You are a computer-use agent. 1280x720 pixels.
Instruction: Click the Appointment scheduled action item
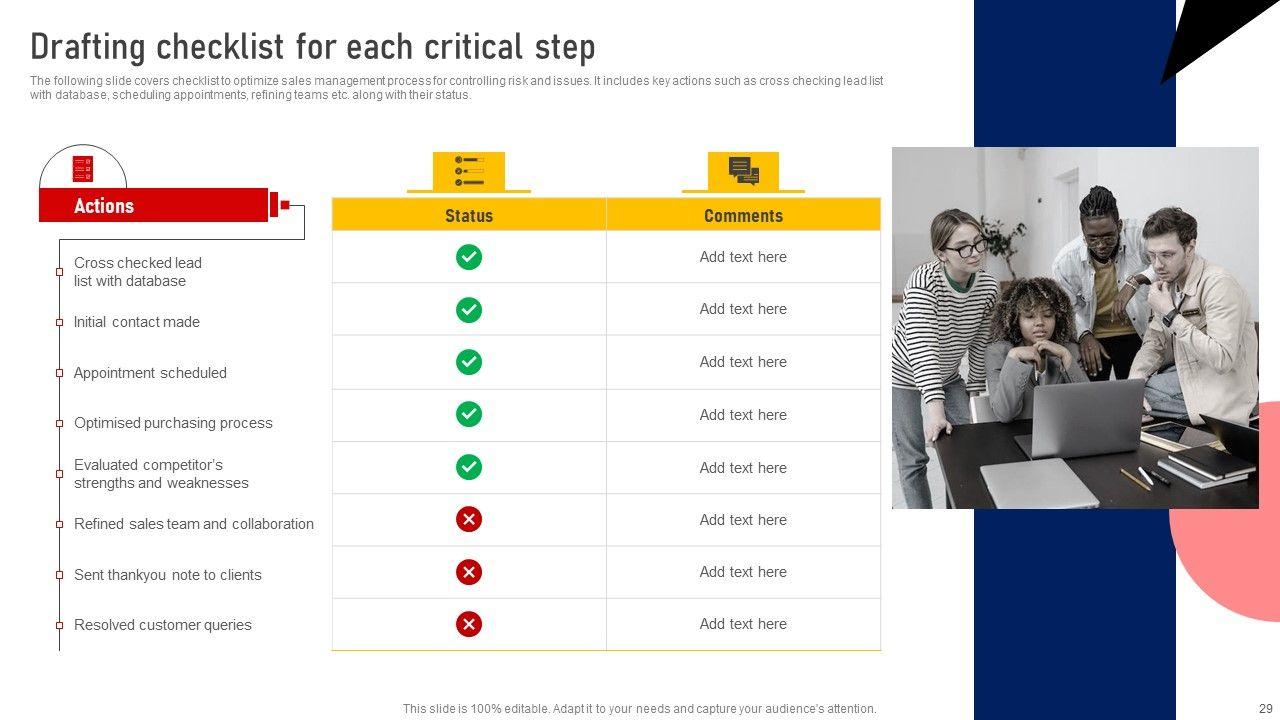[x=150, y=373]
